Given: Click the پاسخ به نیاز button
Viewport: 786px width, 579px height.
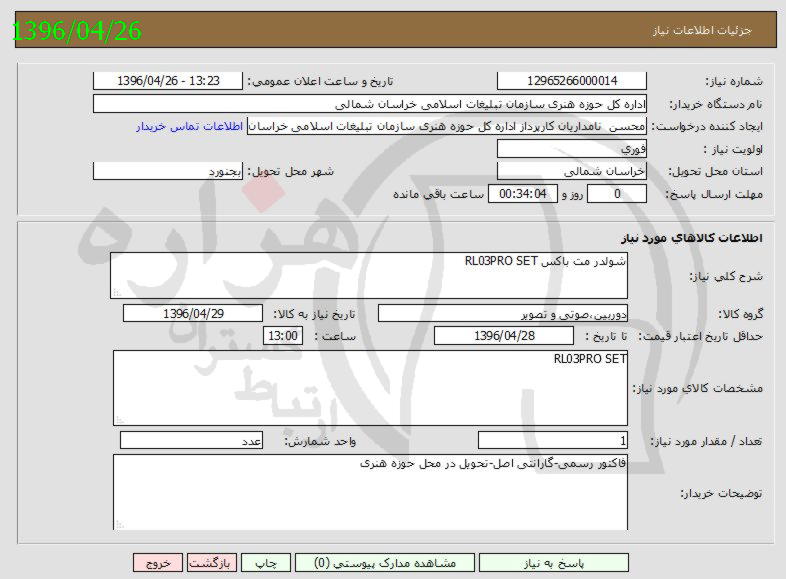Looking at the screenshot, I should tap(553, 563).
